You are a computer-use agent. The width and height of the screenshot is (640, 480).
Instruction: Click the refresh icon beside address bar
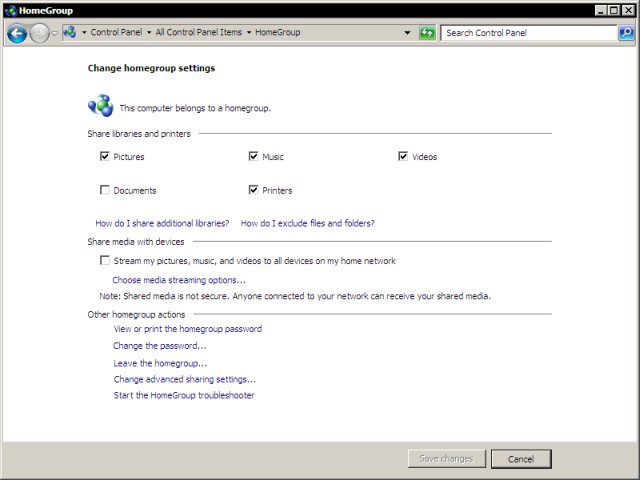pyautogui.click(x=427, y=33)
